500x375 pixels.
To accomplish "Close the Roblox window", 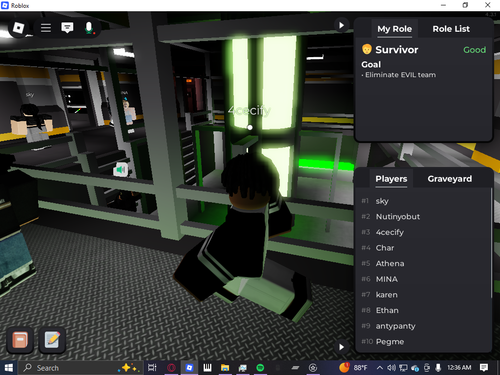I will 487,5.
